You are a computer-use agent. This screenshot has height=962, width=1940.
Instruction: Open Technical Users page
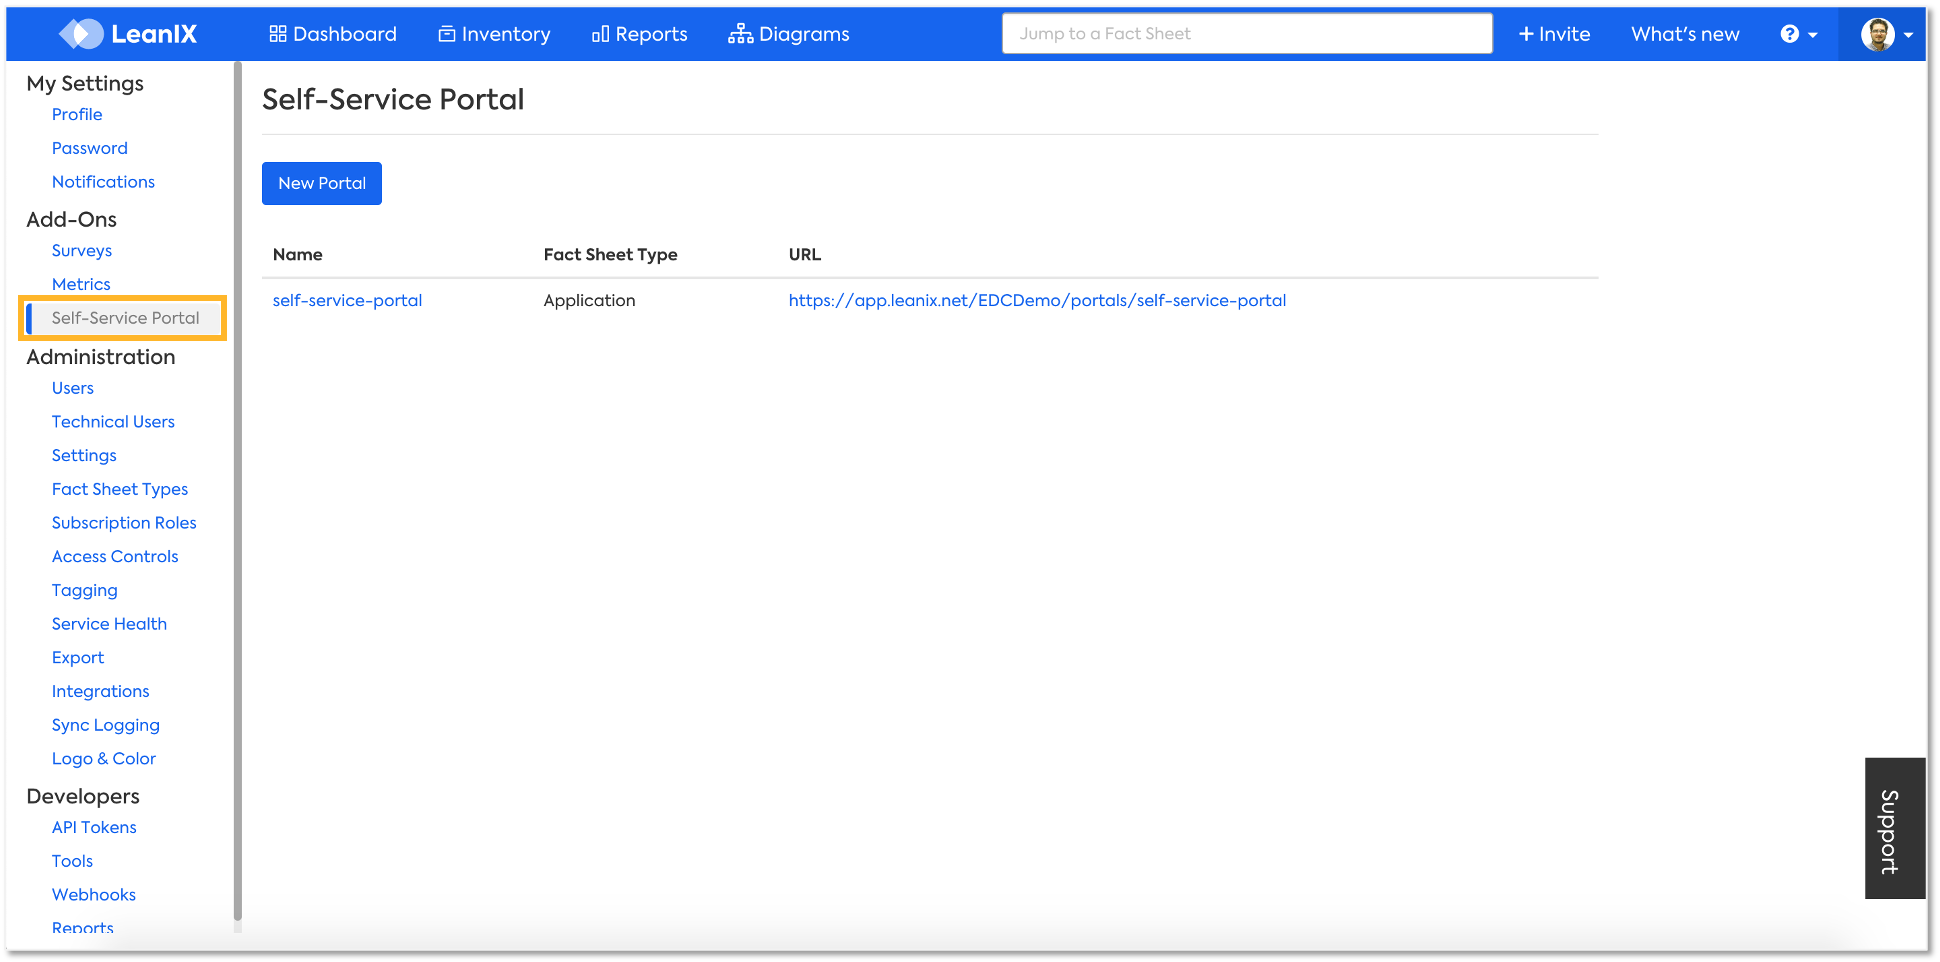point(113,422)
